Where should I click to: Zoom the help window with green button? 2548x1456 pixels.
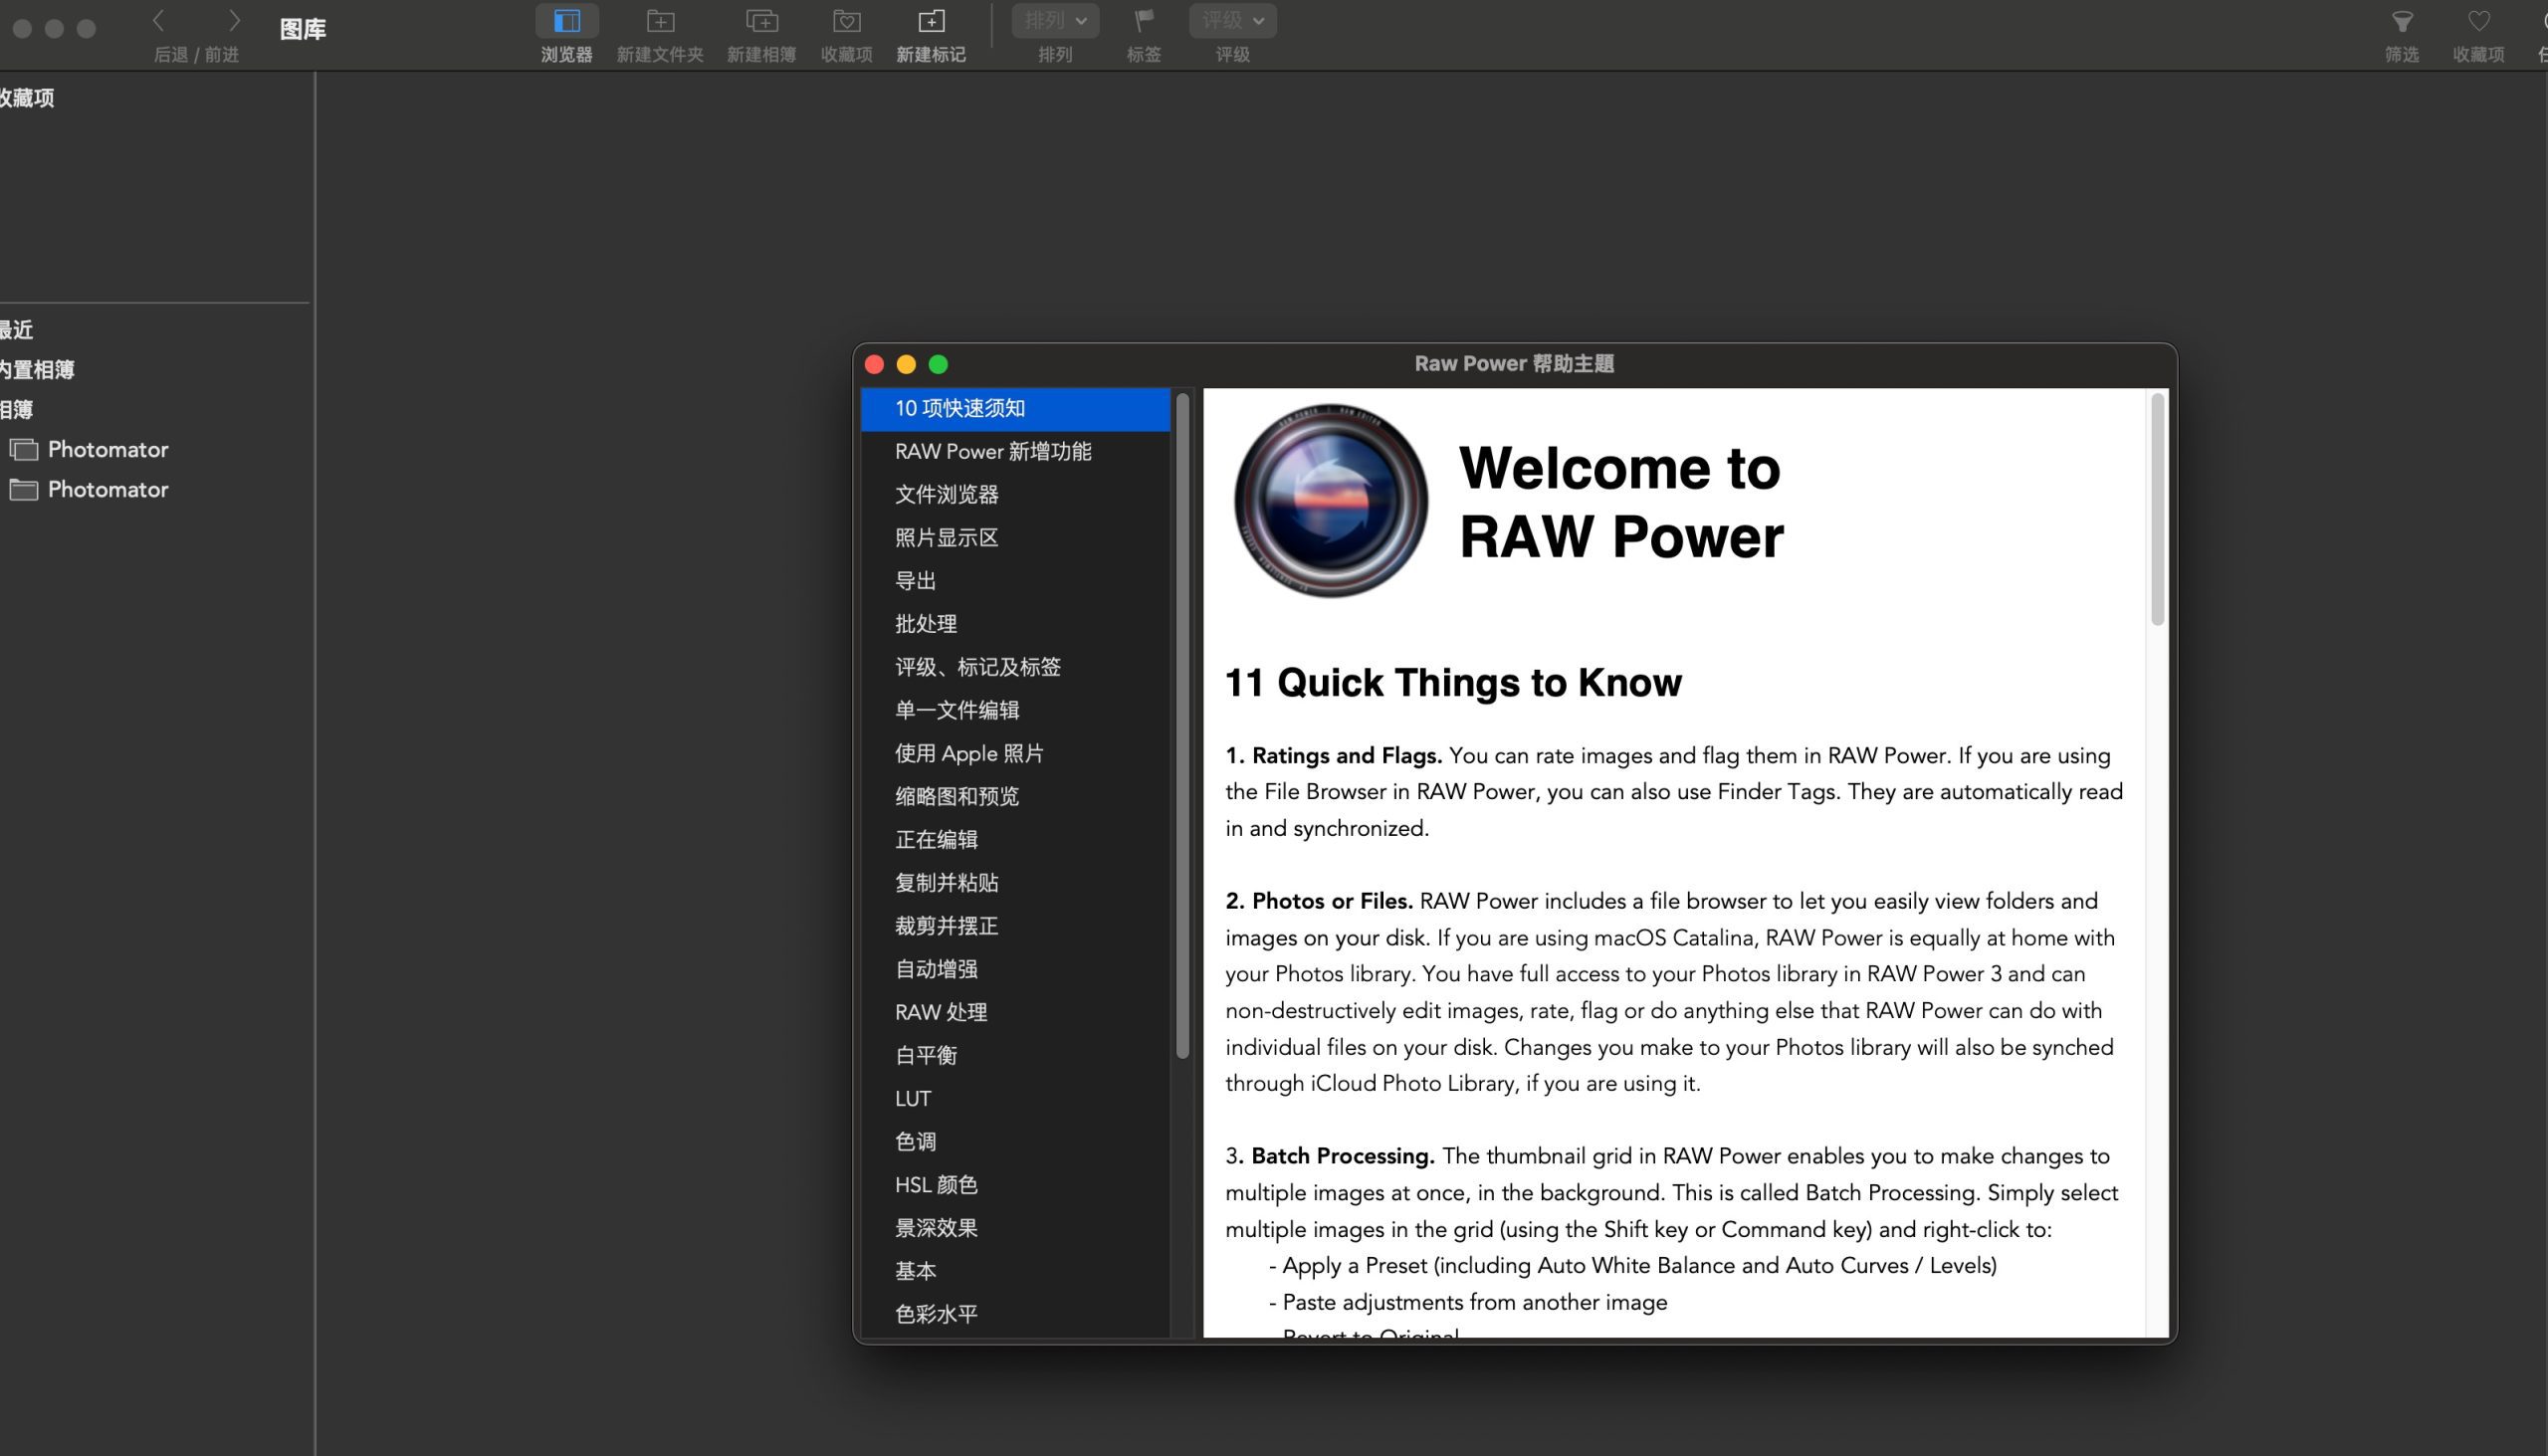(938, 364)
